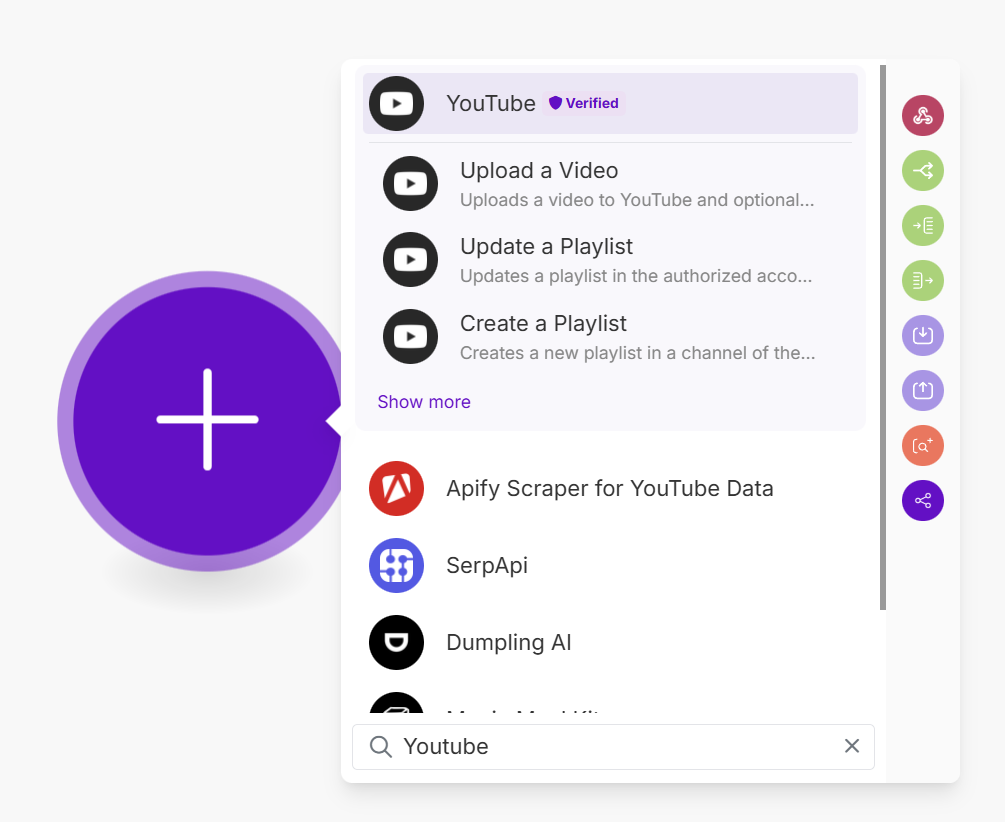This screenshot has width=1005, height=822.
Task: Select the YouTube Verified app header
Action: (610, 103)
